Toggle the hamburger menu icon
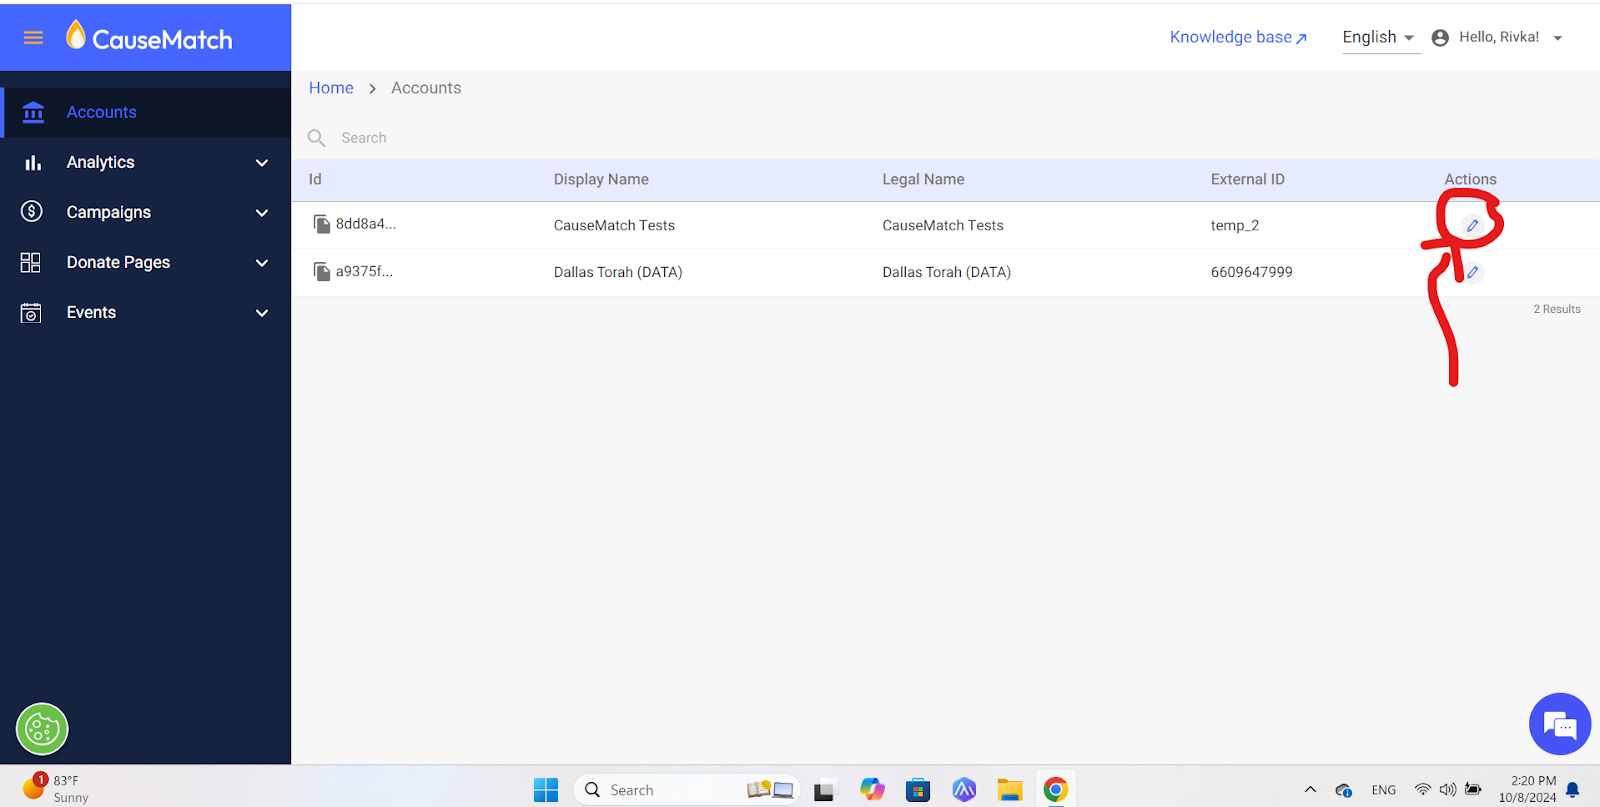This screenshot has height=807, width=1600. (x=33, y=38)
